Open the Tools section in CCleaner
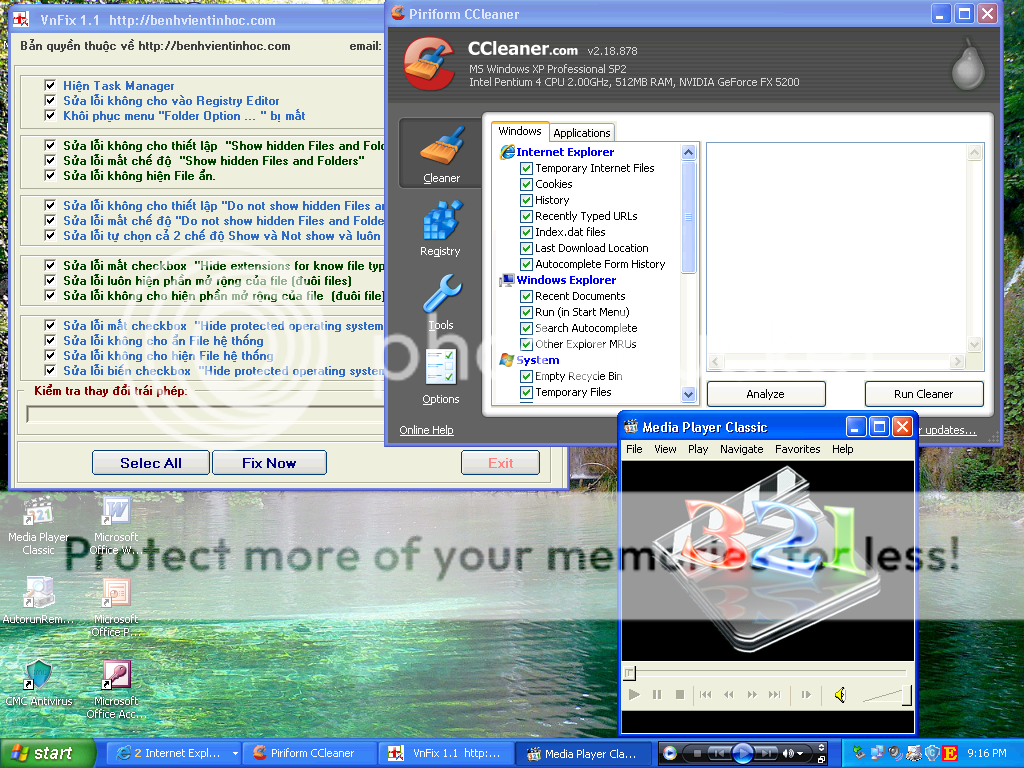Image resolution: width=1024 pixels, height=768 pixels. click(441, 302)
